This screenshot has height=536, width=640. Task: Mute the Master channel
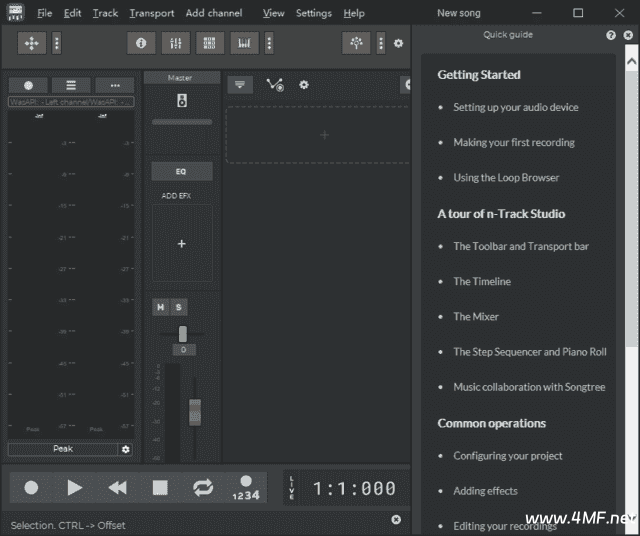[x=160, y=307]
